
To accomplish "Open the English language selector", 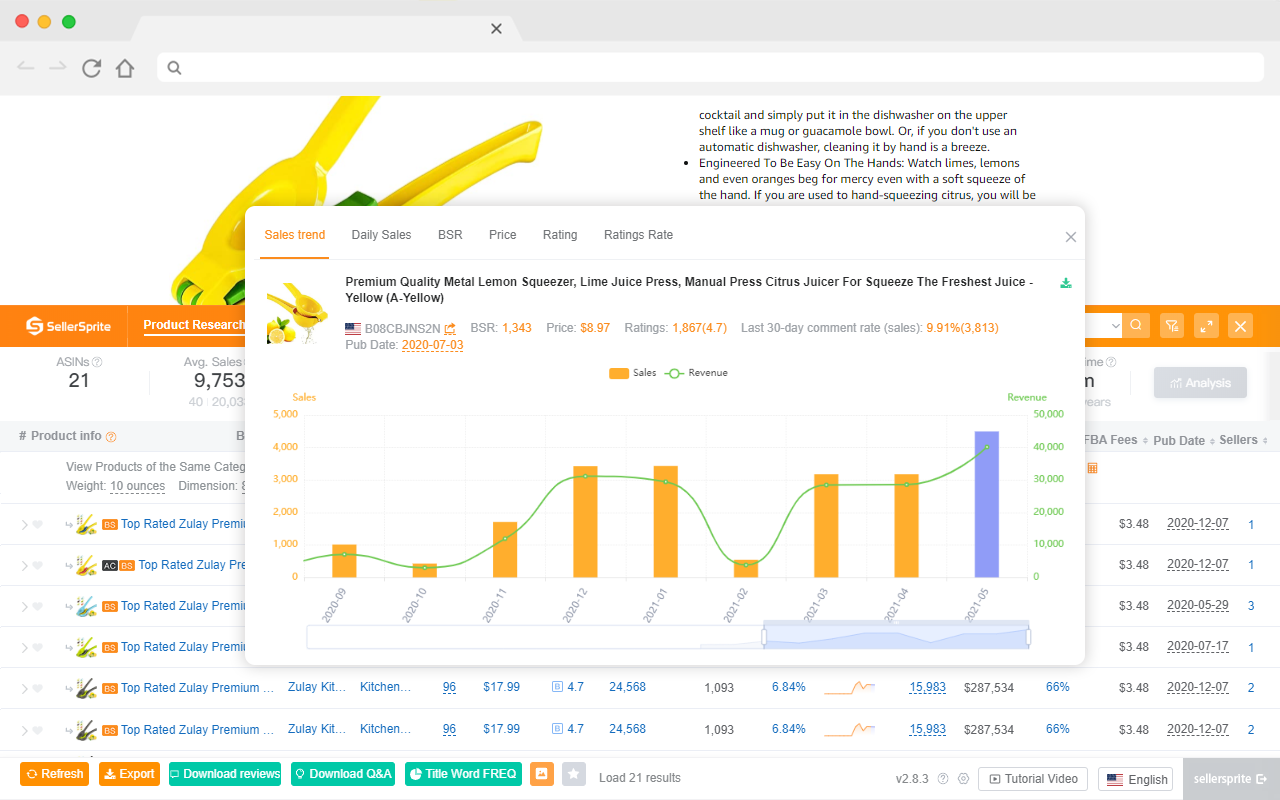I will click(x=1135, y=779).
